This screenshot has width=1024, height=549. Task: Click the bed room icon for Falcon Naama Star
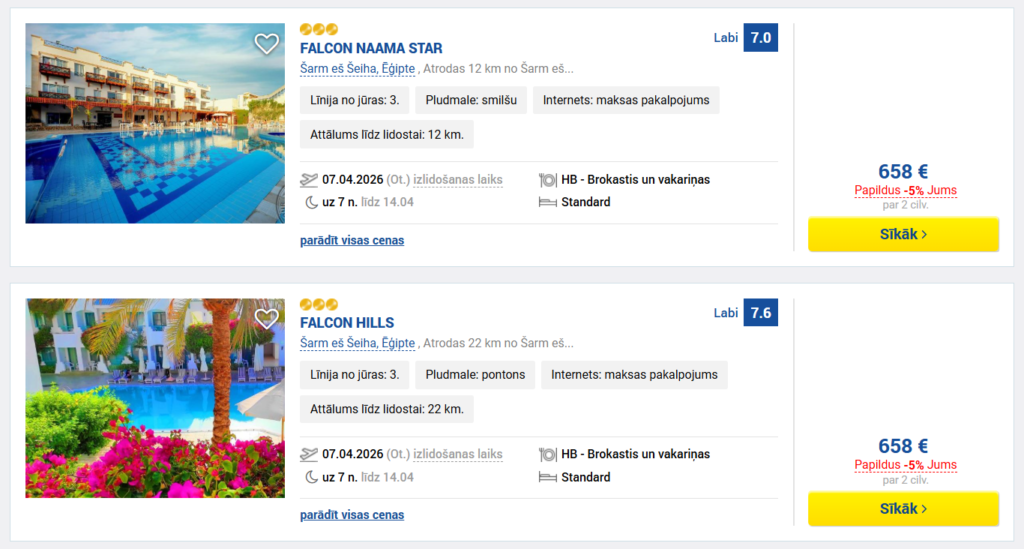(x=547, y=202)
